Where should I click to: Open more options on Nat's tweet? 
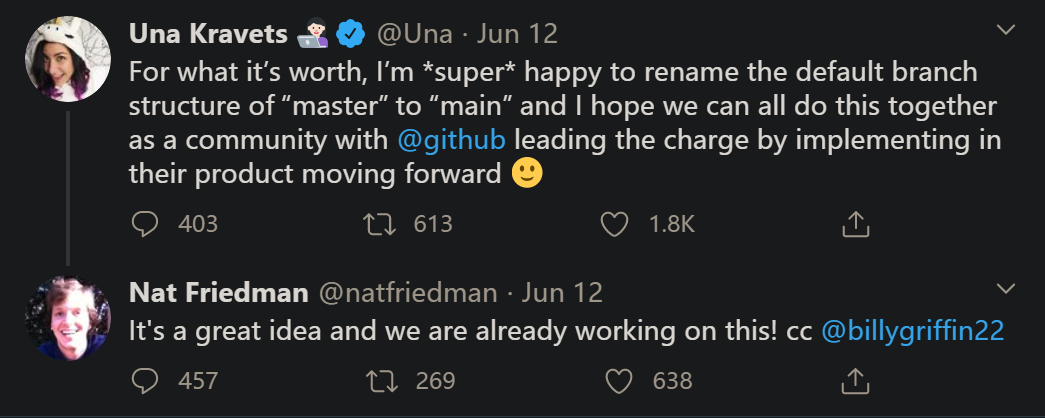pyautogui.click(x=1006, y=290)
